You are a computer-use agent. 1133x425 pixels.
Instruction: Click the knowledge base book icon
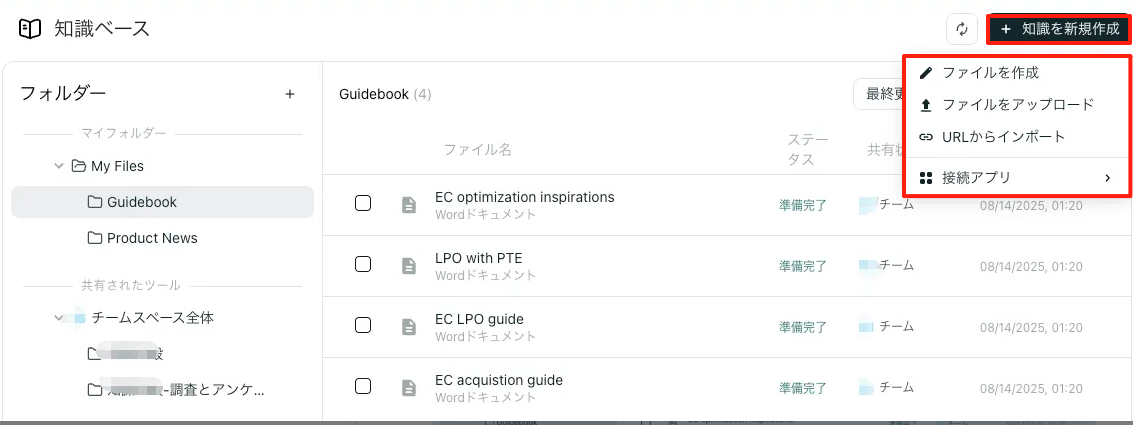pos(31,29)
